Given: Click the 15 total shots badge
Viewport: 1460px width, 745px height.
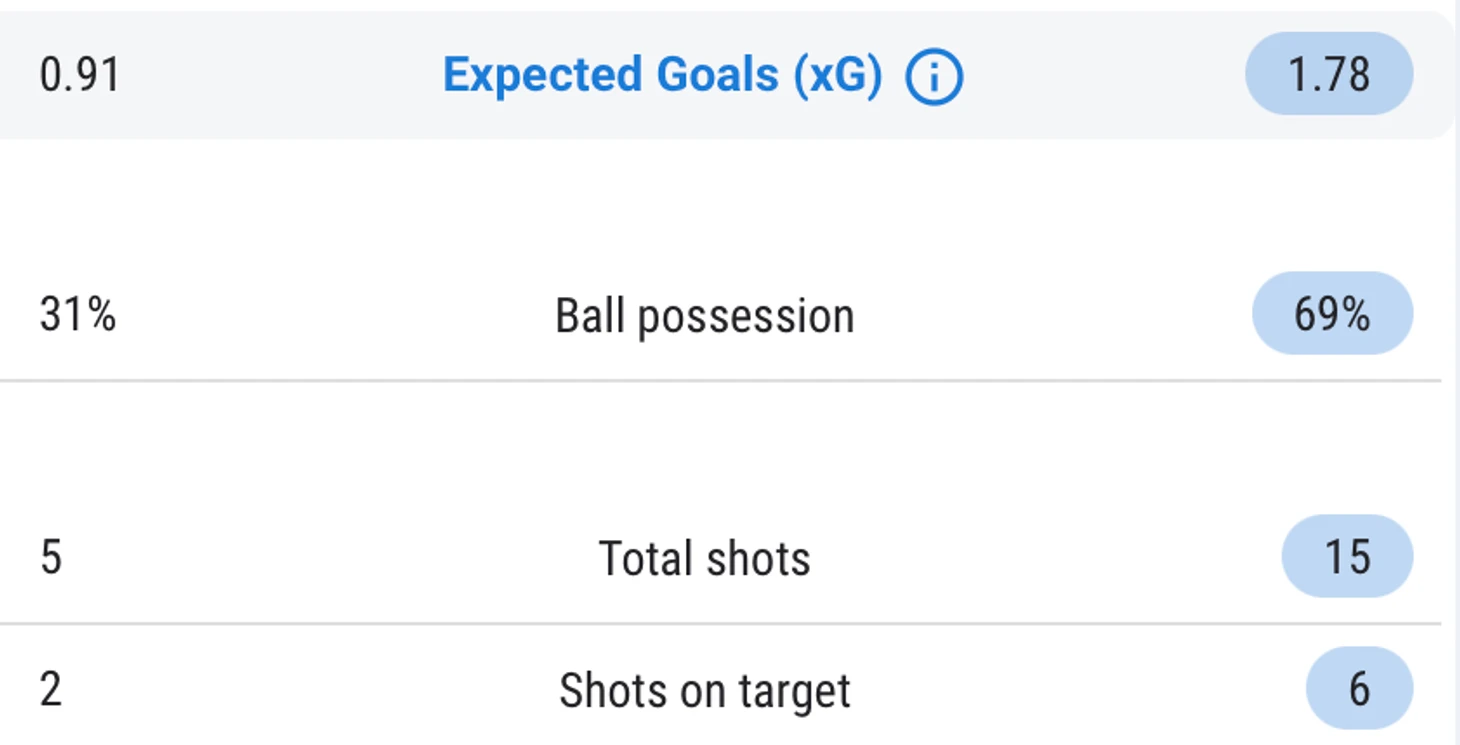Looking at the screenshot, I should point(1348,556).
